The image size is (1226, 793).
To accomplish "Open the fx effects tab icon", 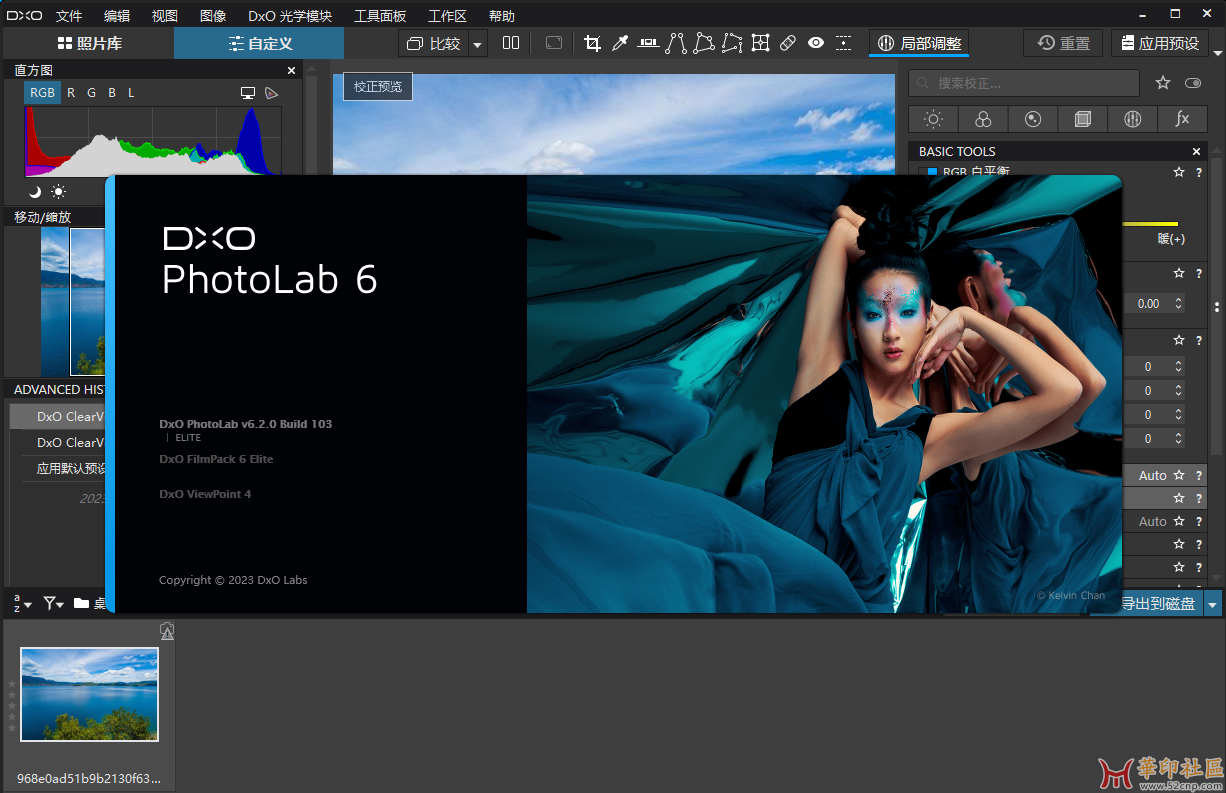I will pos(1183,119).
